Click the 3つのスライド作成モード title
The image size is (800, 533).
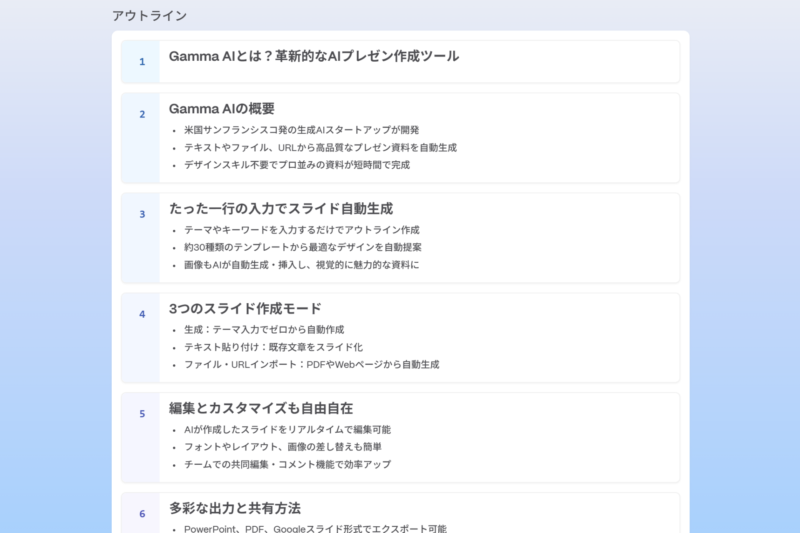[245, 308]
